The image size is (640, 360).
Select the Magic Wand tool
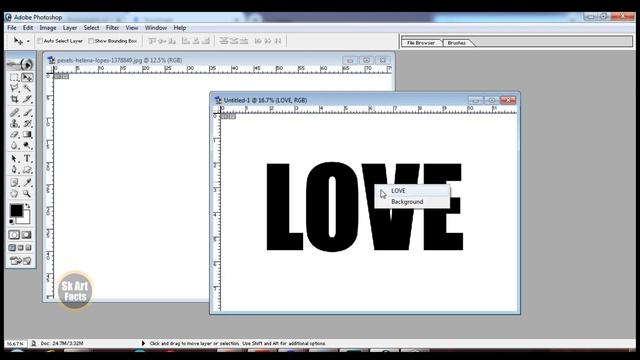point(27,88)
